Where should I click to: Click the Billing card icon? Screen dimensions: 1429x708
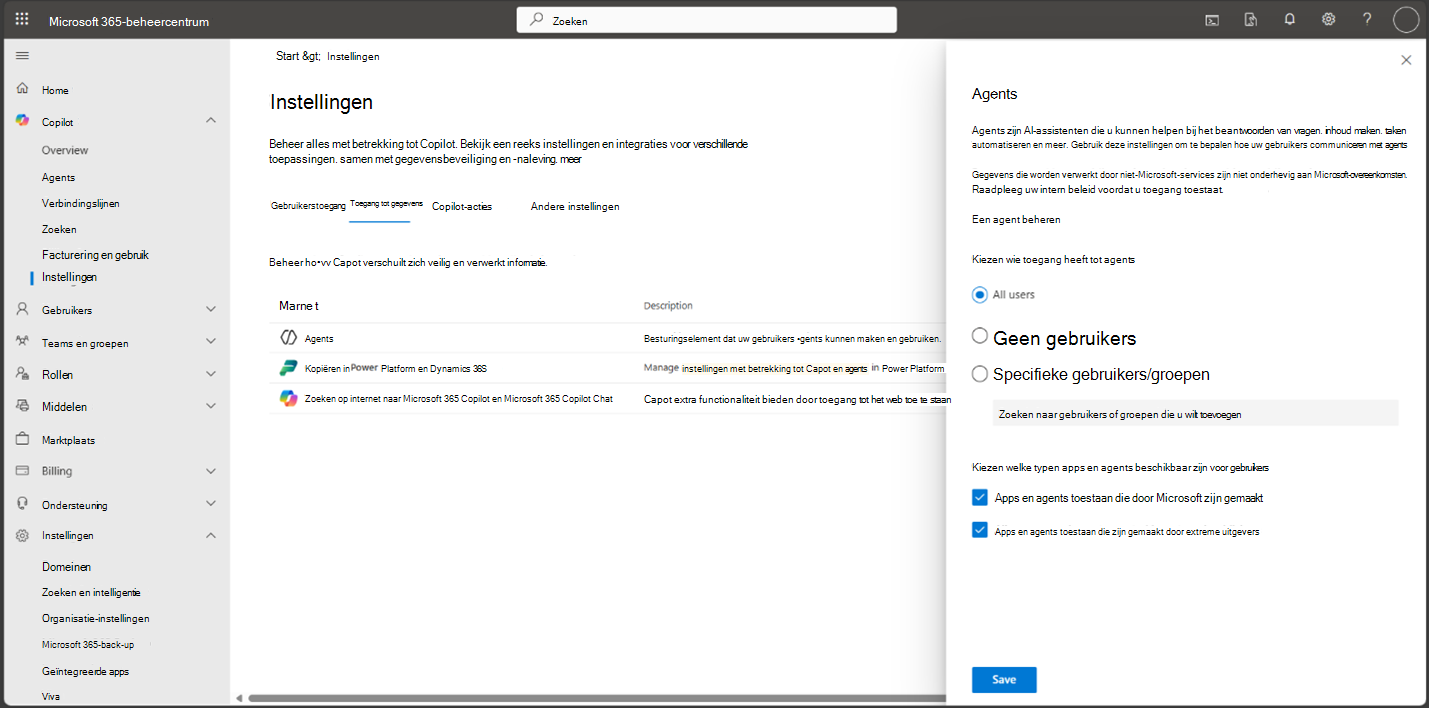tap(22, 471)
